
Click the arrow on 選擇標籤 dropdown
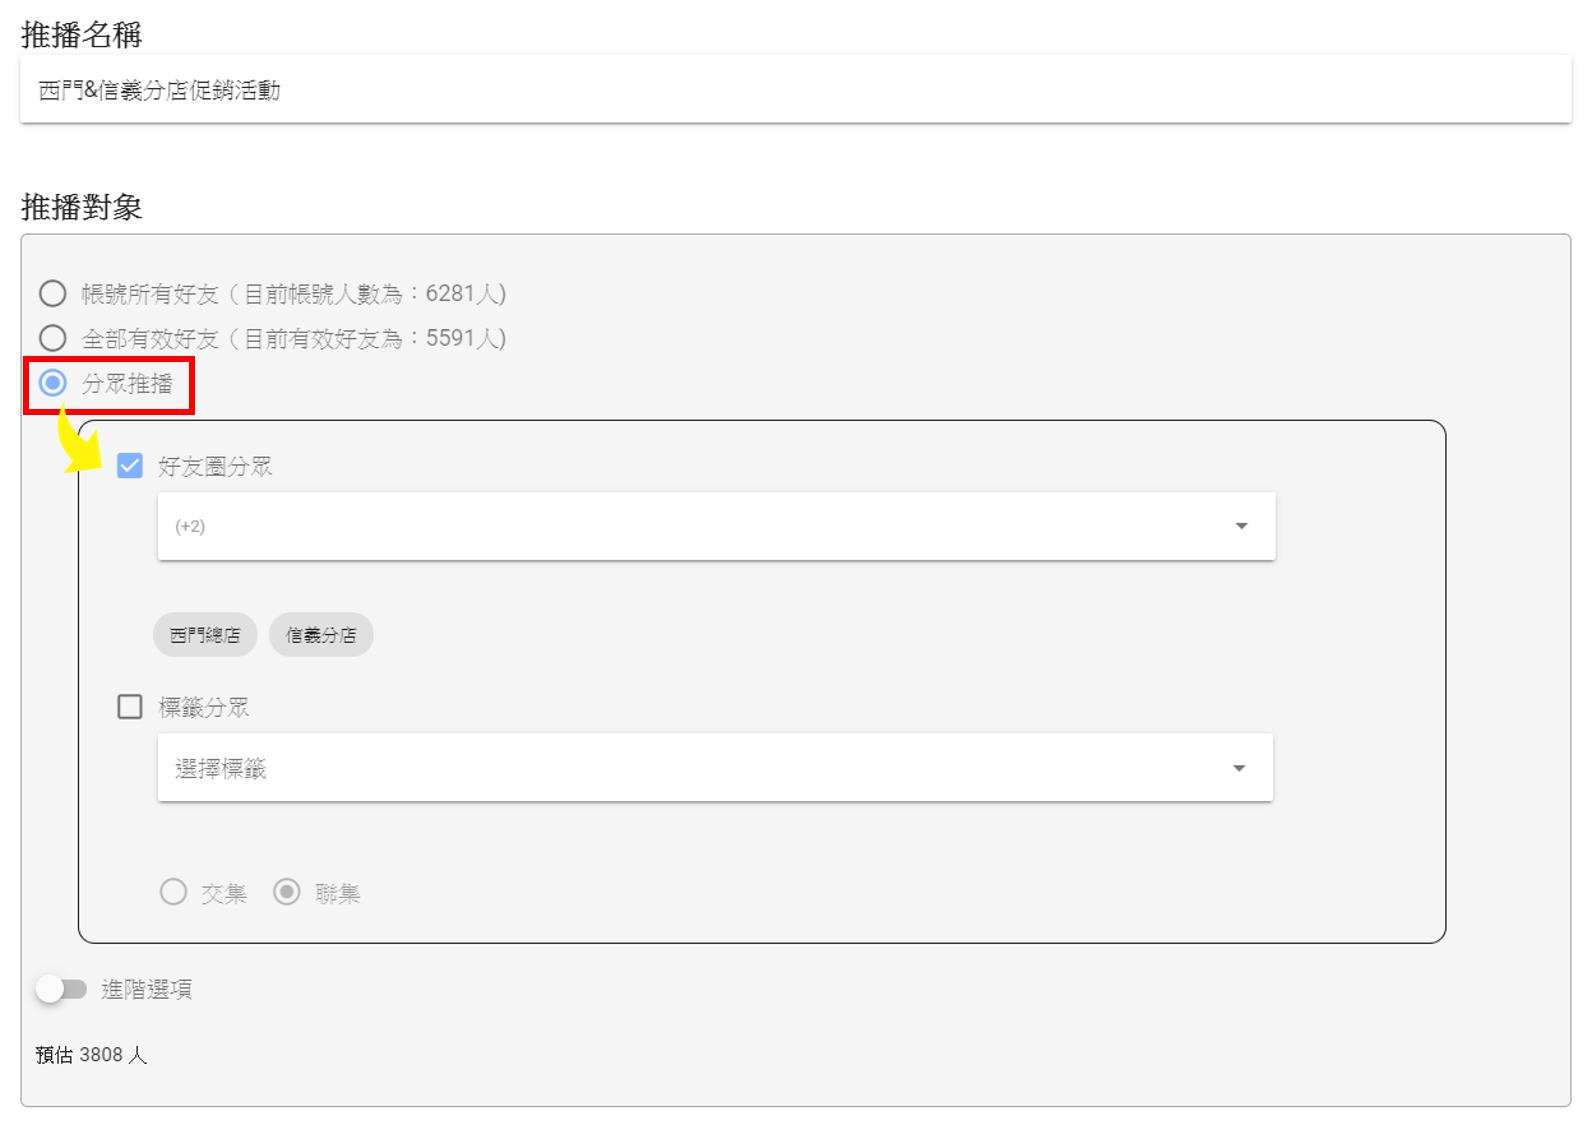[x=1239, y=768]
